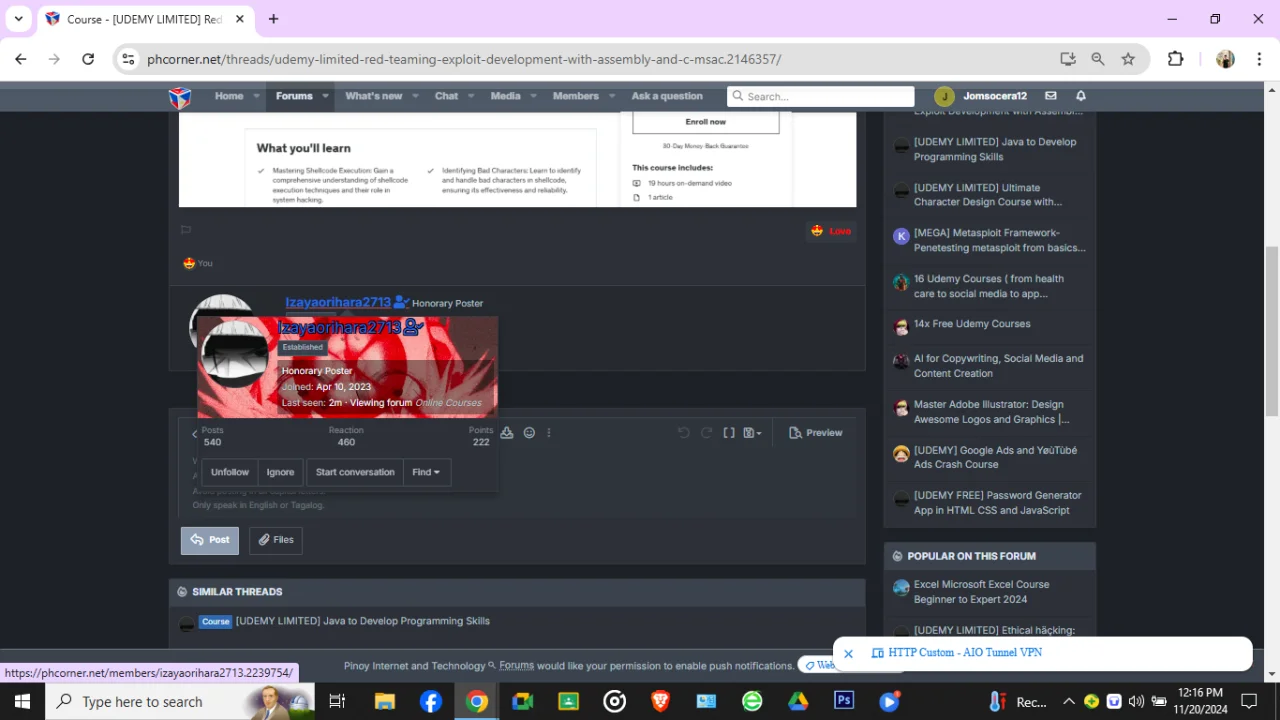This screenshot has height=720, width=1280.
Task: Expand the What's new dropdown arrow
Action: coord(415,97)
